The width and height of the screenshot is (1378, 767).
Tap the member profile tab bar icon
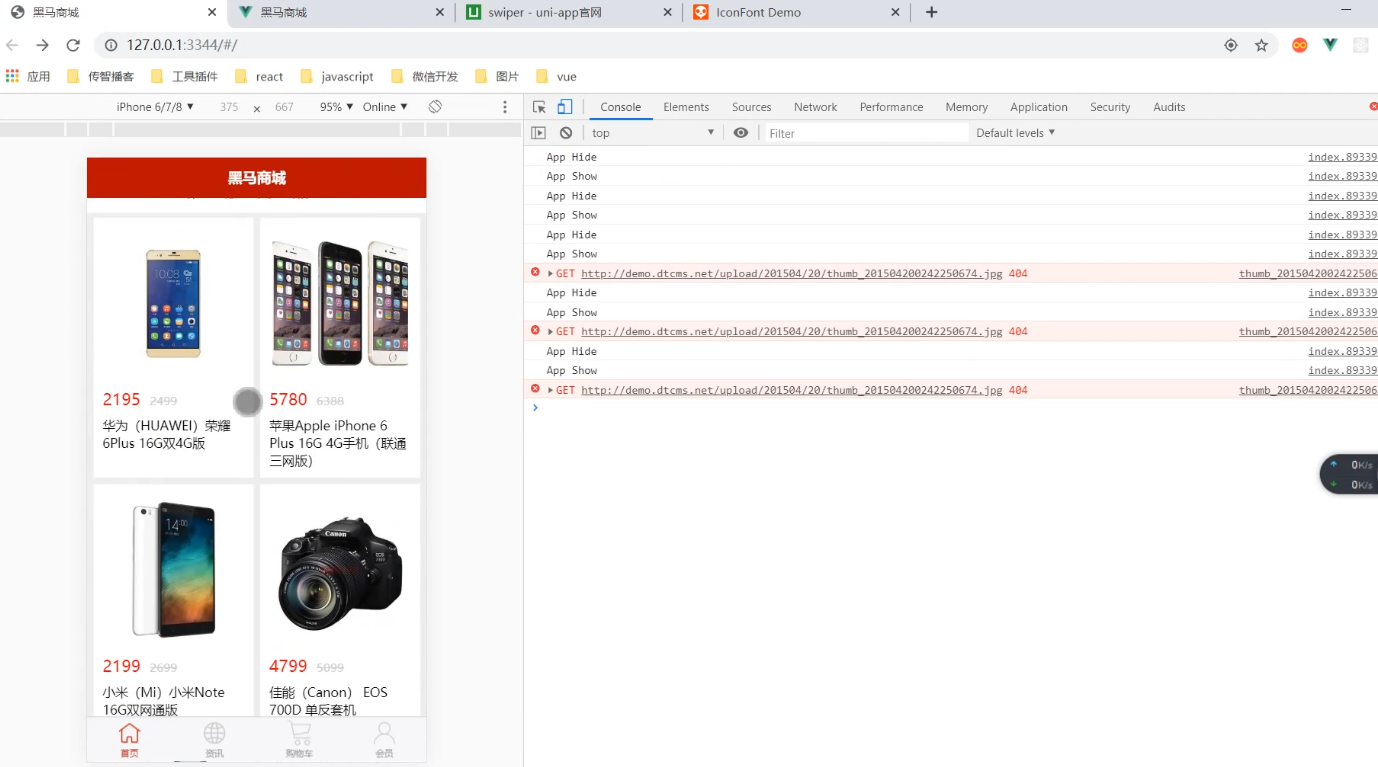pos(384,741)
